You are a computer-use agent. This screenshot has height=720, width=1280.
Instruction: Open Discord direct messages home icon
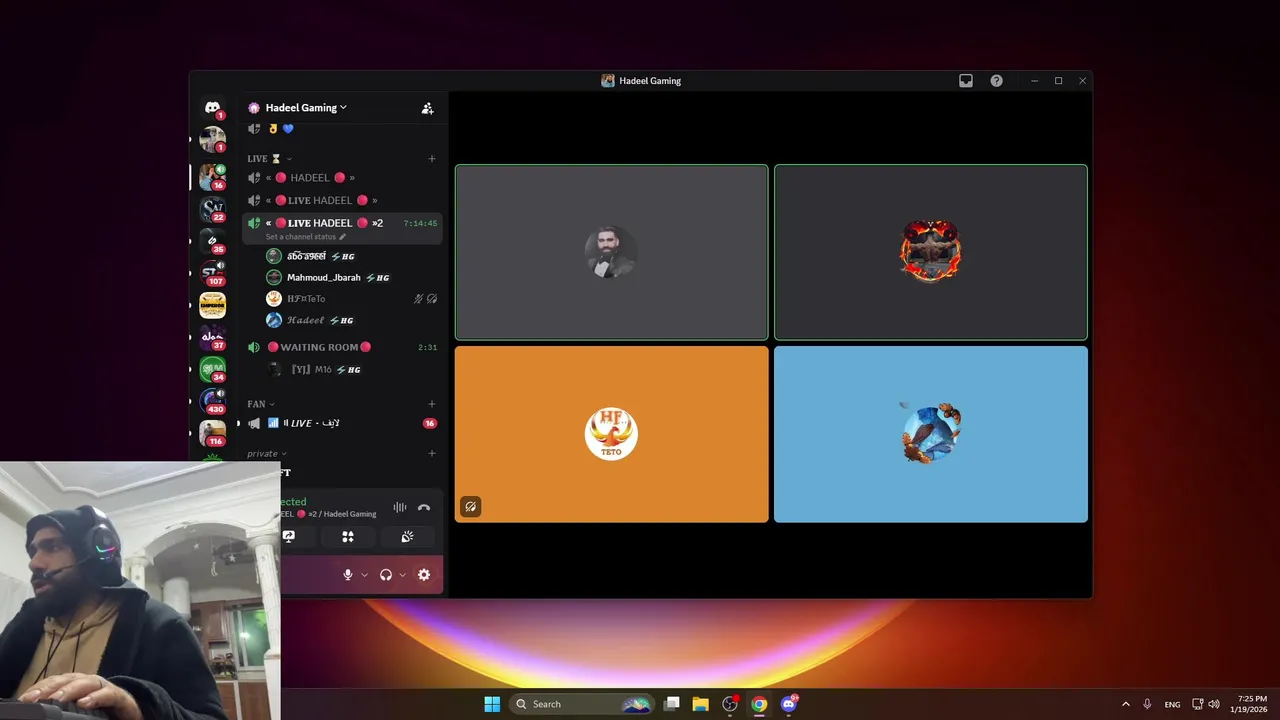[212, 107]
